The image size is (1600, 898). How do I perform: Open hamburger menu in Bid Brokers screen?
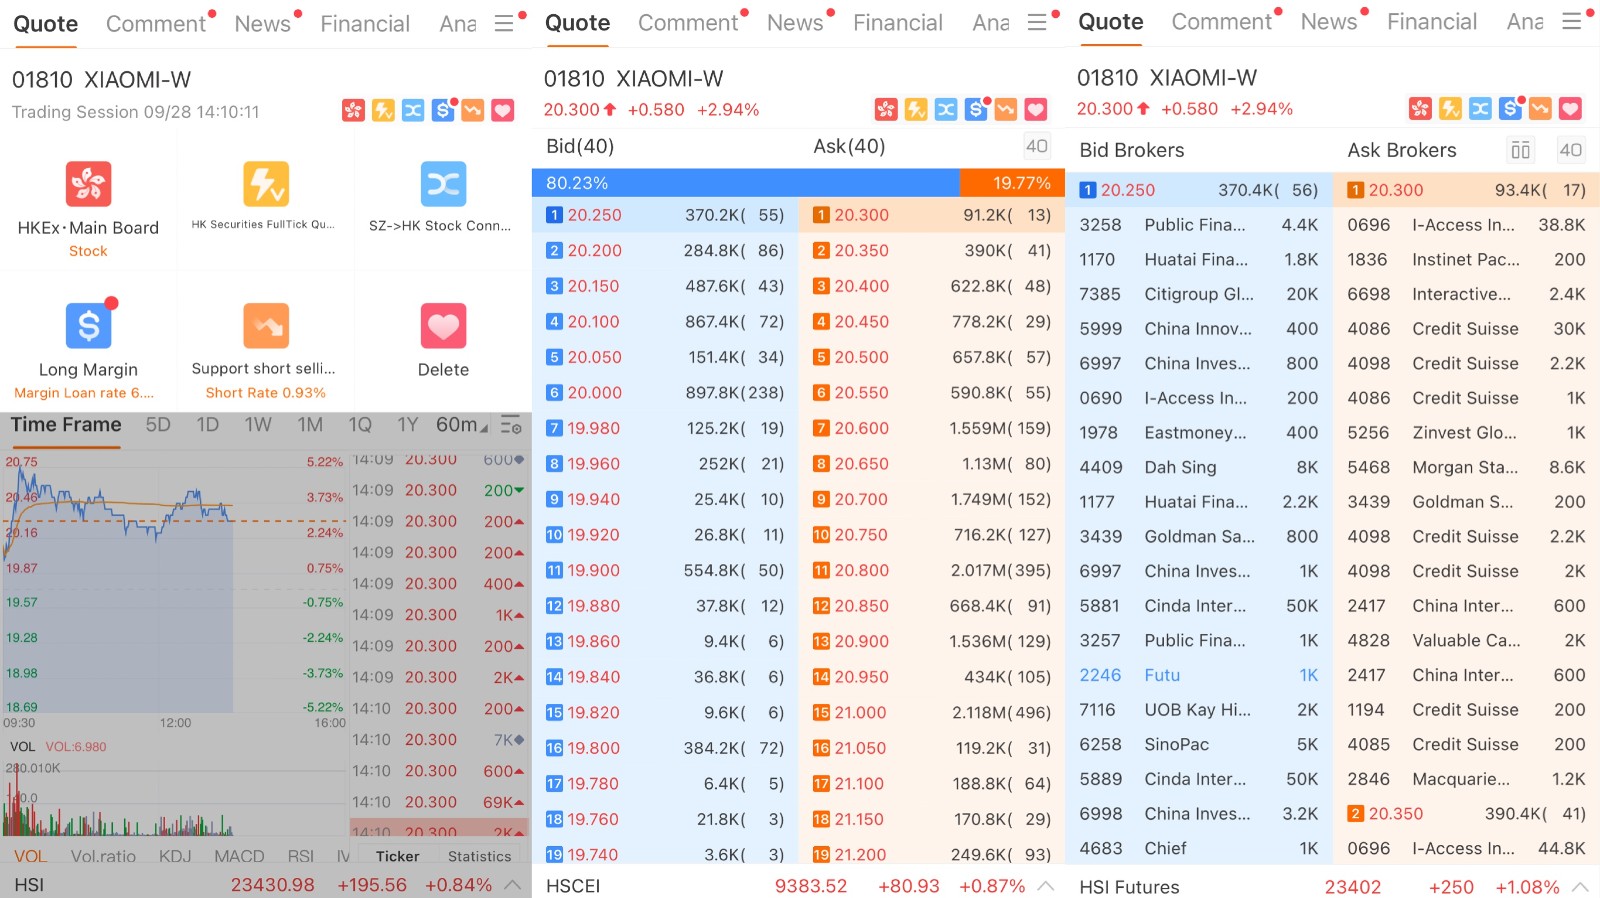tap(1572, 21)
